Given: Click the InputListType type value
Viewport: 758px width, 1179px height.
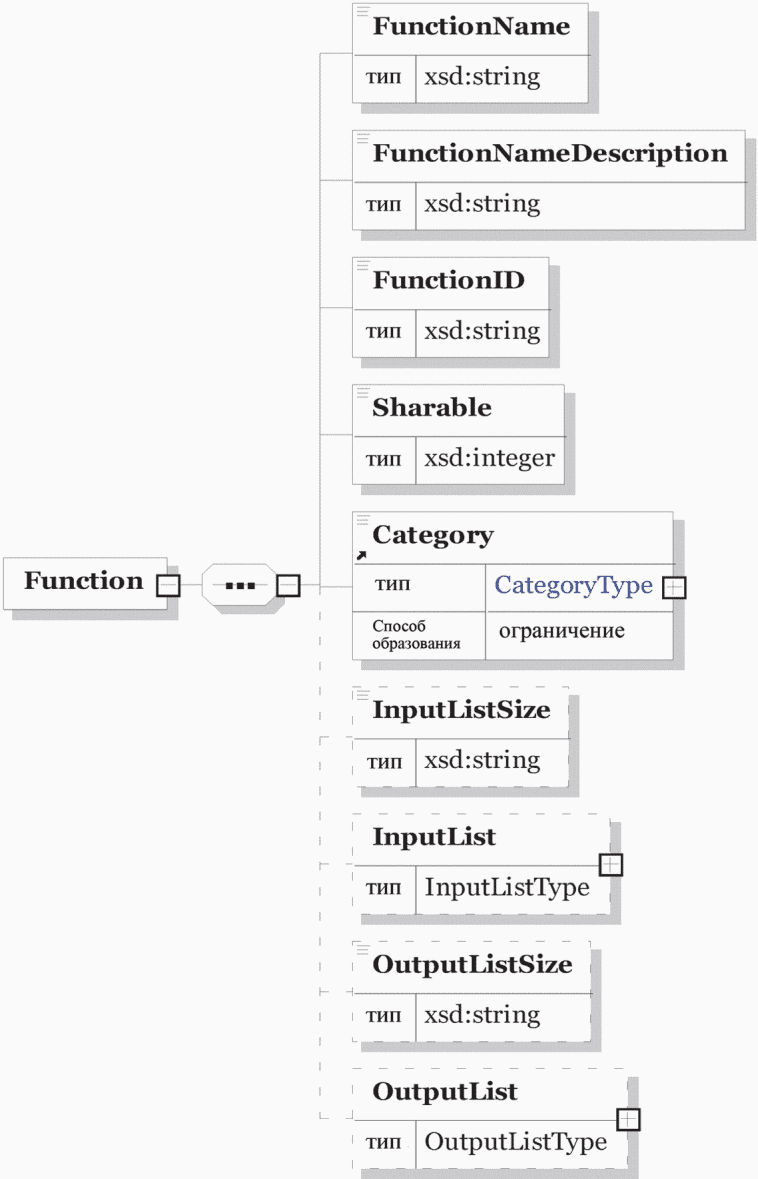Looking at the screenshot, I should tap(507, 888).
